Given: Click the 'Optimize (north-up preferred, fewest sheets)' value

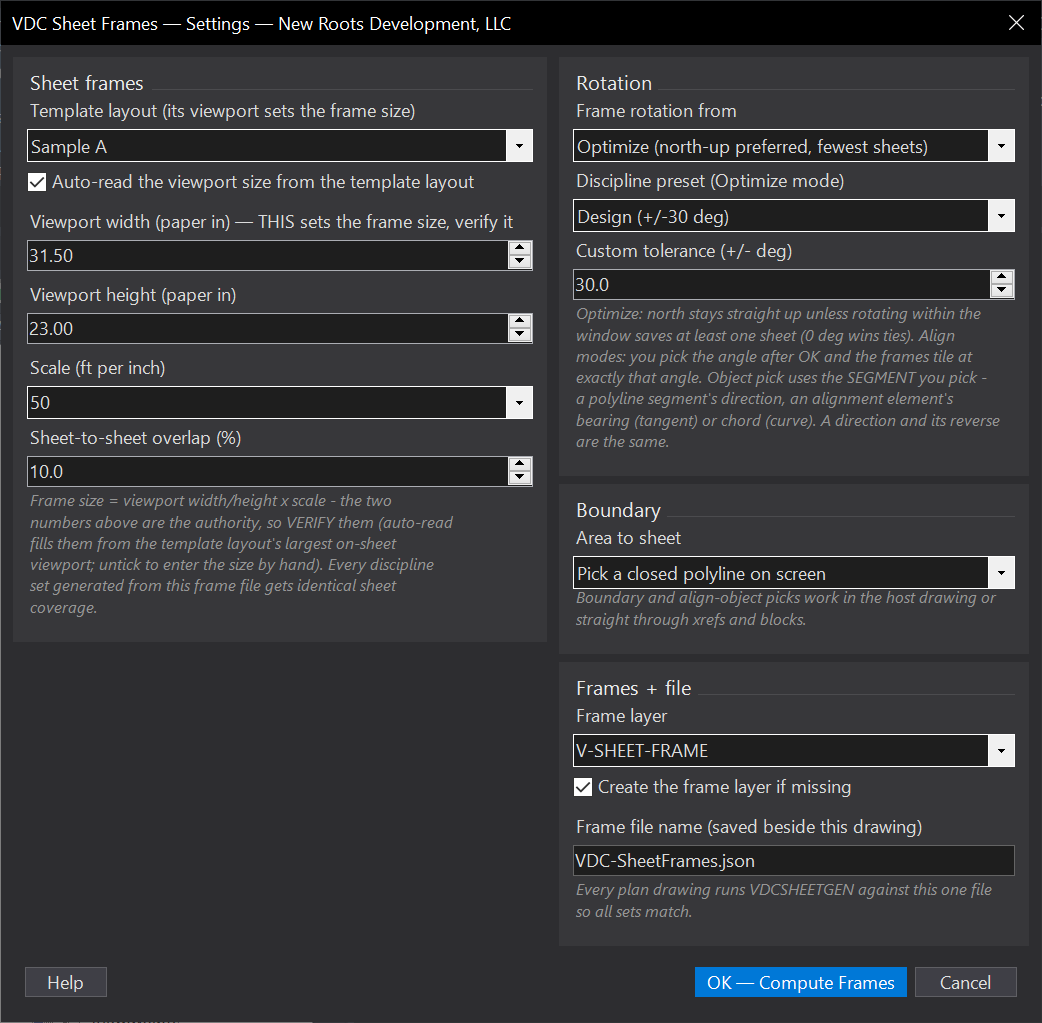Looking at the screenshot, I should click(x=752, y=147).
